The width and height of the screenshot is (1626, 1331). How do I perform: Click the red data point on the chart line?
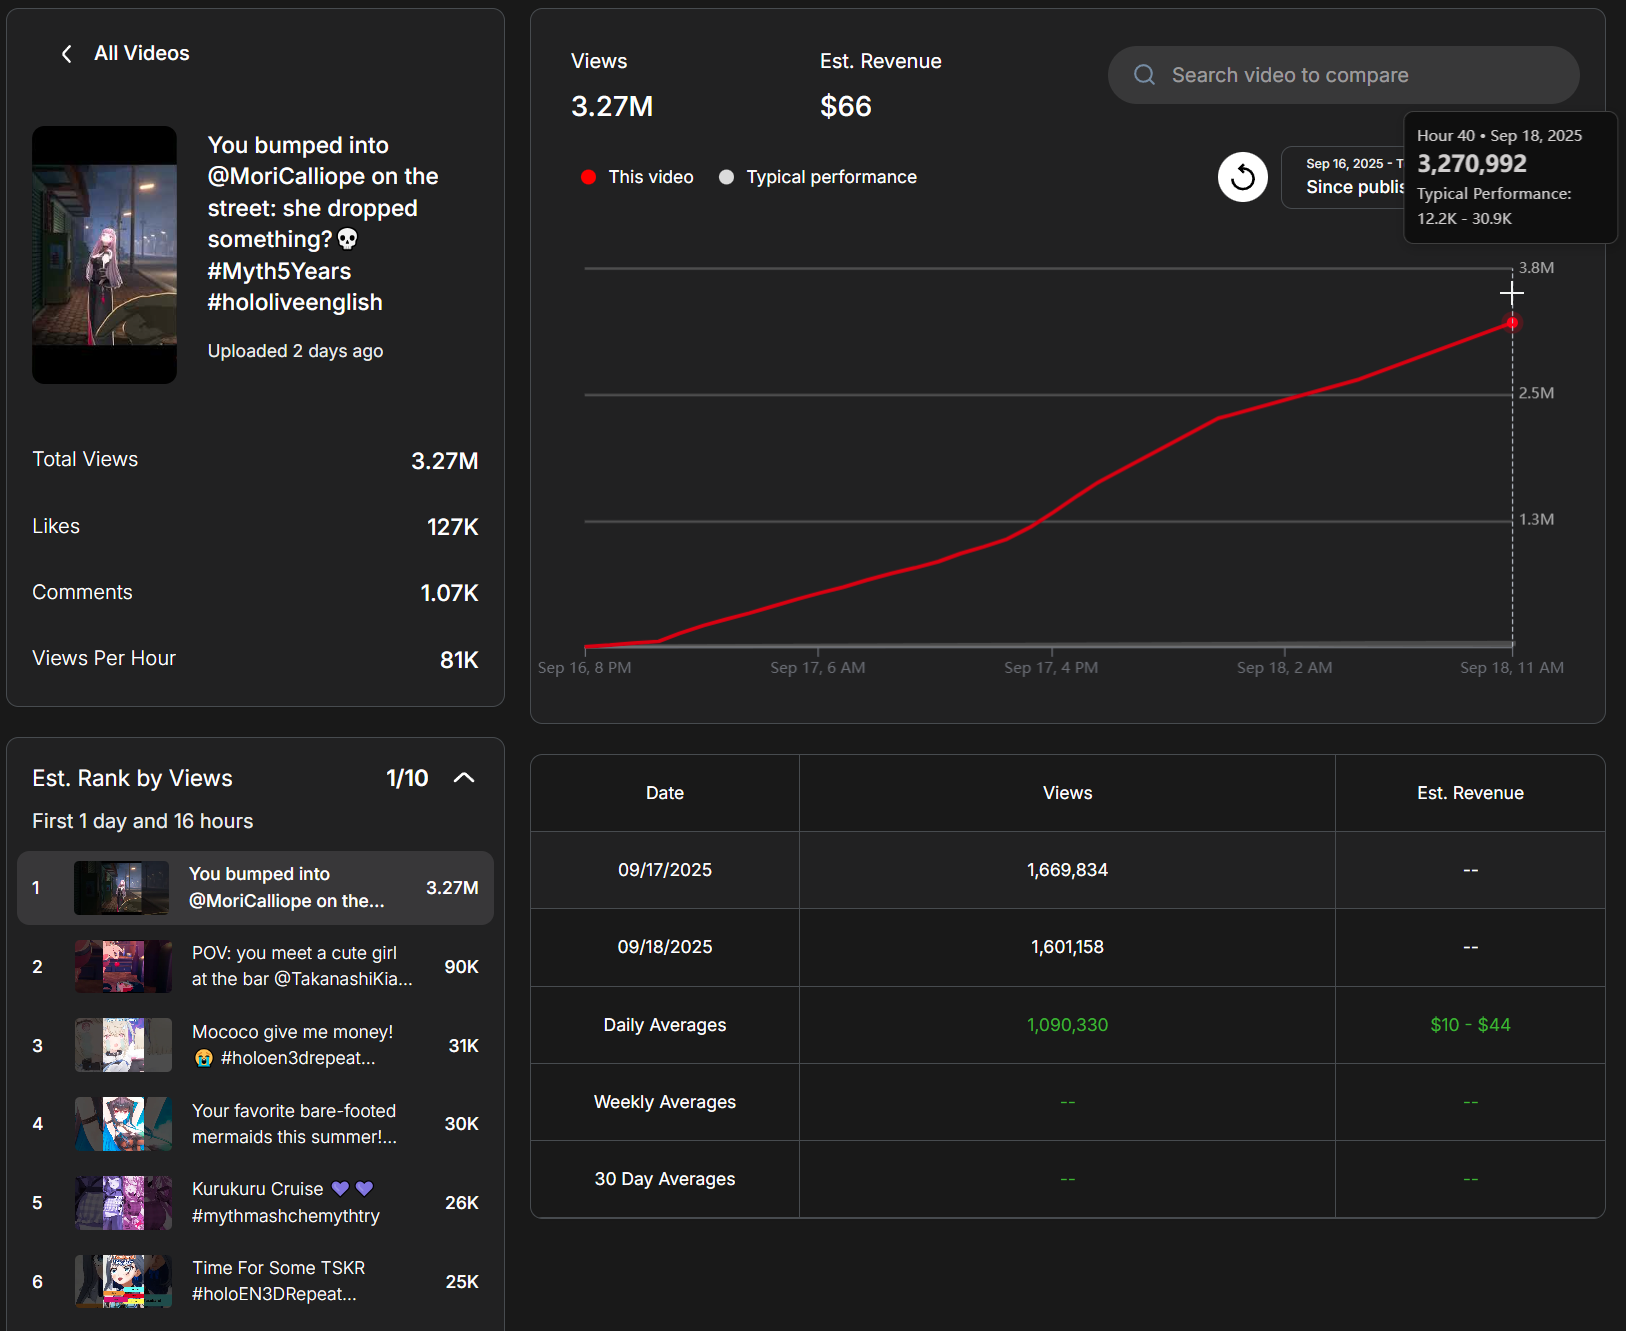click(1512, 323)
